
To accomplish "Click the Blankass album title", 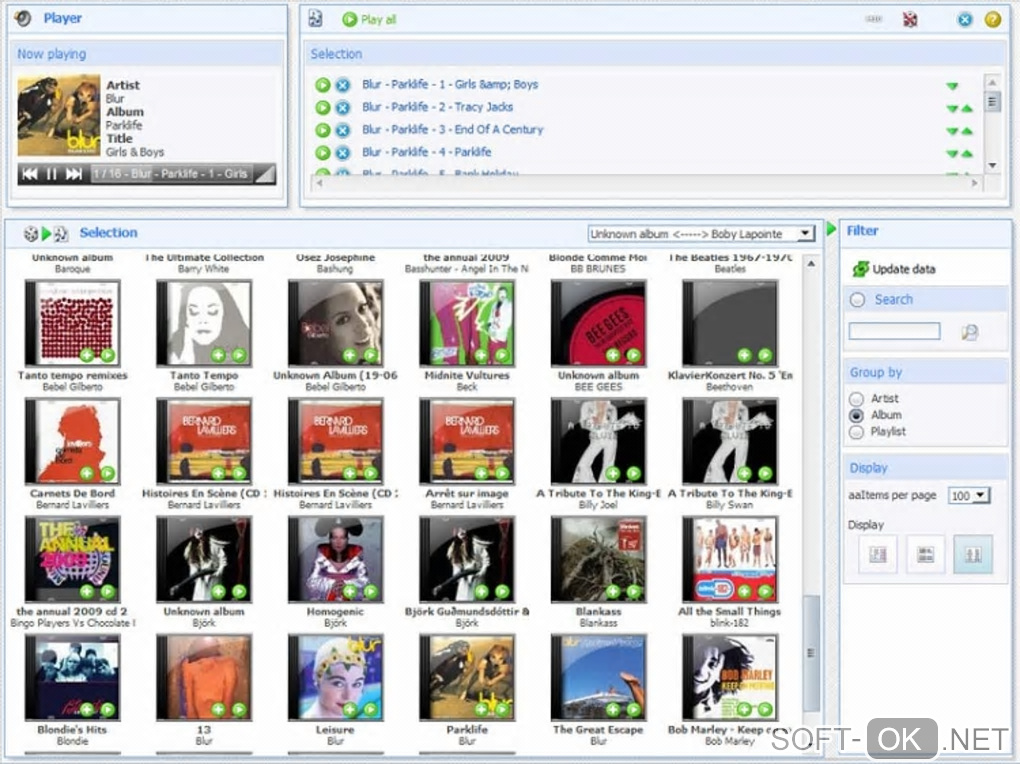I will click(x=598, y=612).
